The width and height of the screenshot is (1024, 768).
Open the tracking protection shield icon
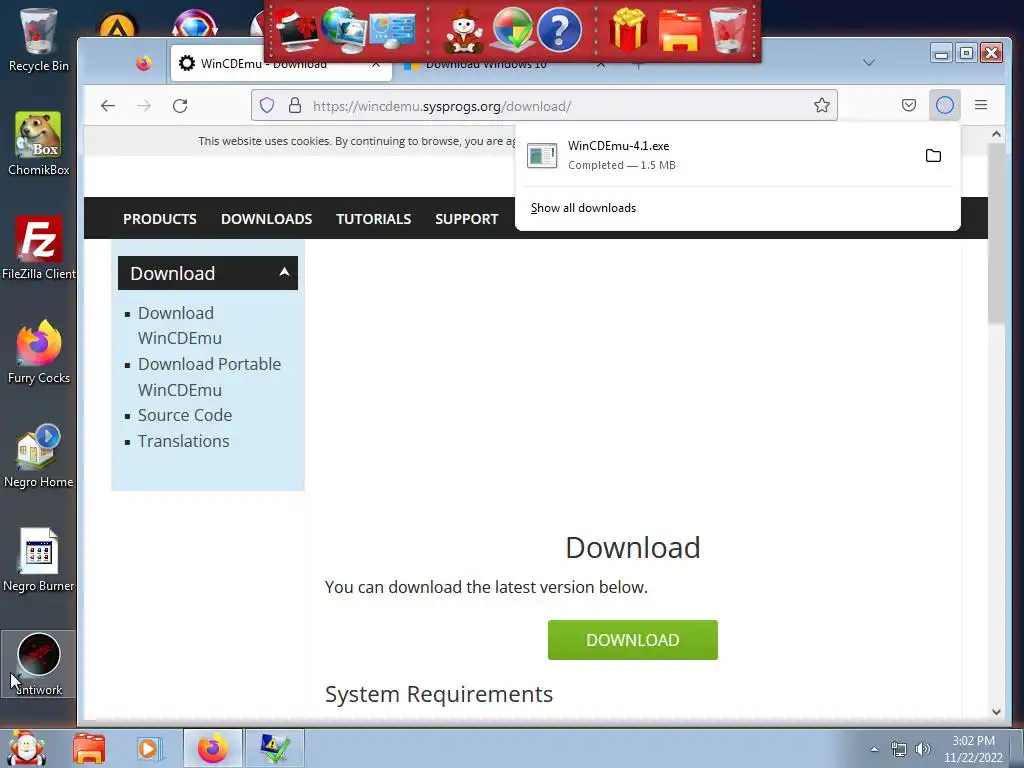pyautogui.click(x=267, y=105)
